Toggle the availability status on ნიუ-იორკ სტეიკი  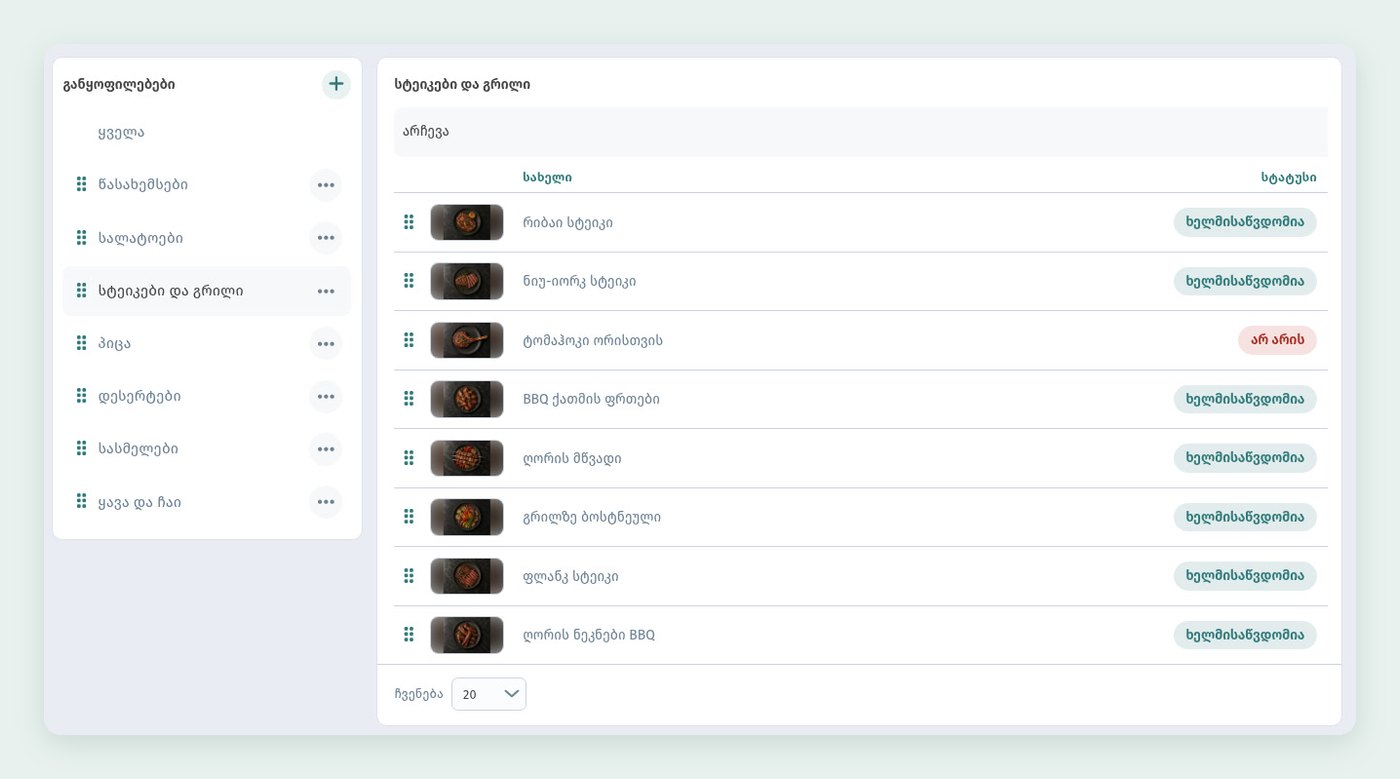(1245, 281)
